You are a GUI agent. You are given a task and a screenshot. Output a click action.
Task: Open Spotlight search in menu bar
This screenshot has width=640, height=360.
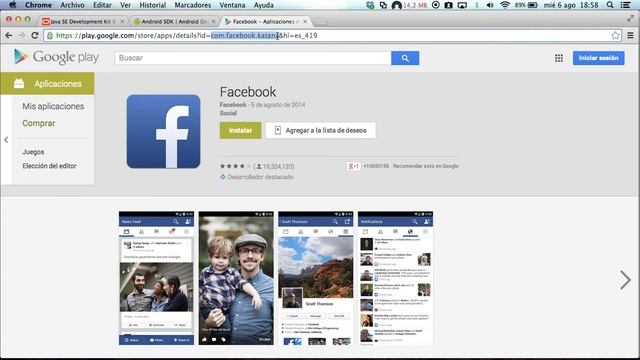point(610,5)
